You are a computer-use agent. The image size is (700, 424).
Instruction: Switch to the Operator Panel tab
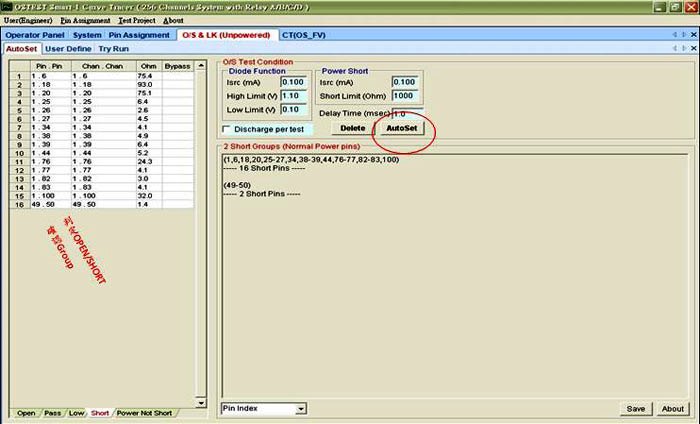coord(36,35)
